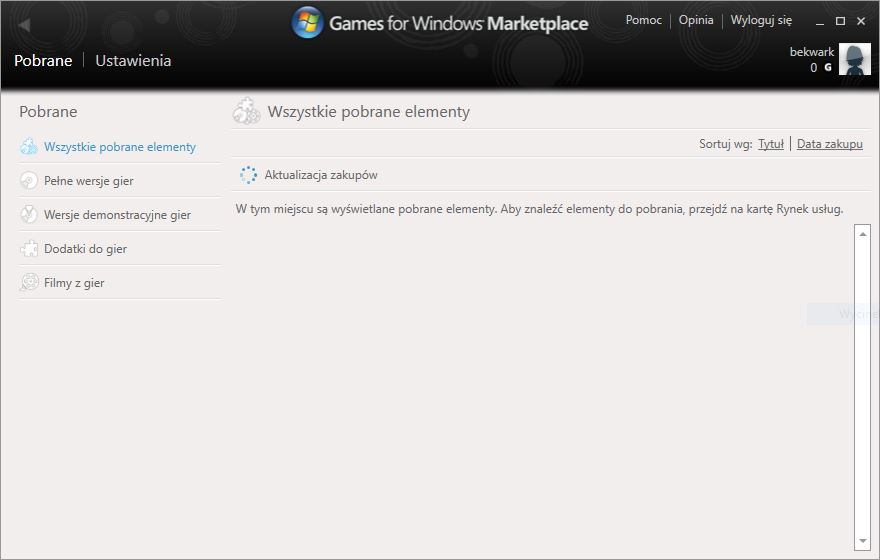Select Dodatki do gier category
This screenshot has width=880, height=560.
click(85, 249)
